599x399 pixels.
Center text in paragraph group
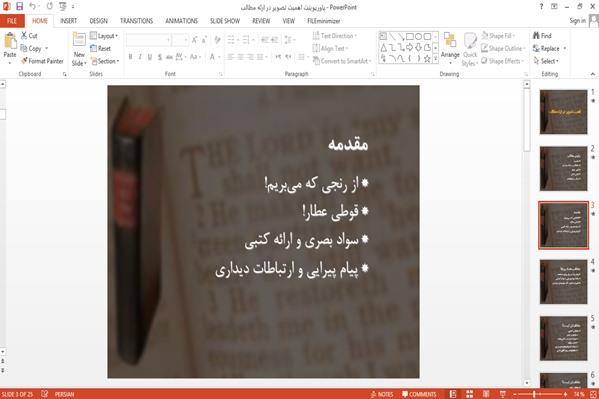tap(240, 57)
